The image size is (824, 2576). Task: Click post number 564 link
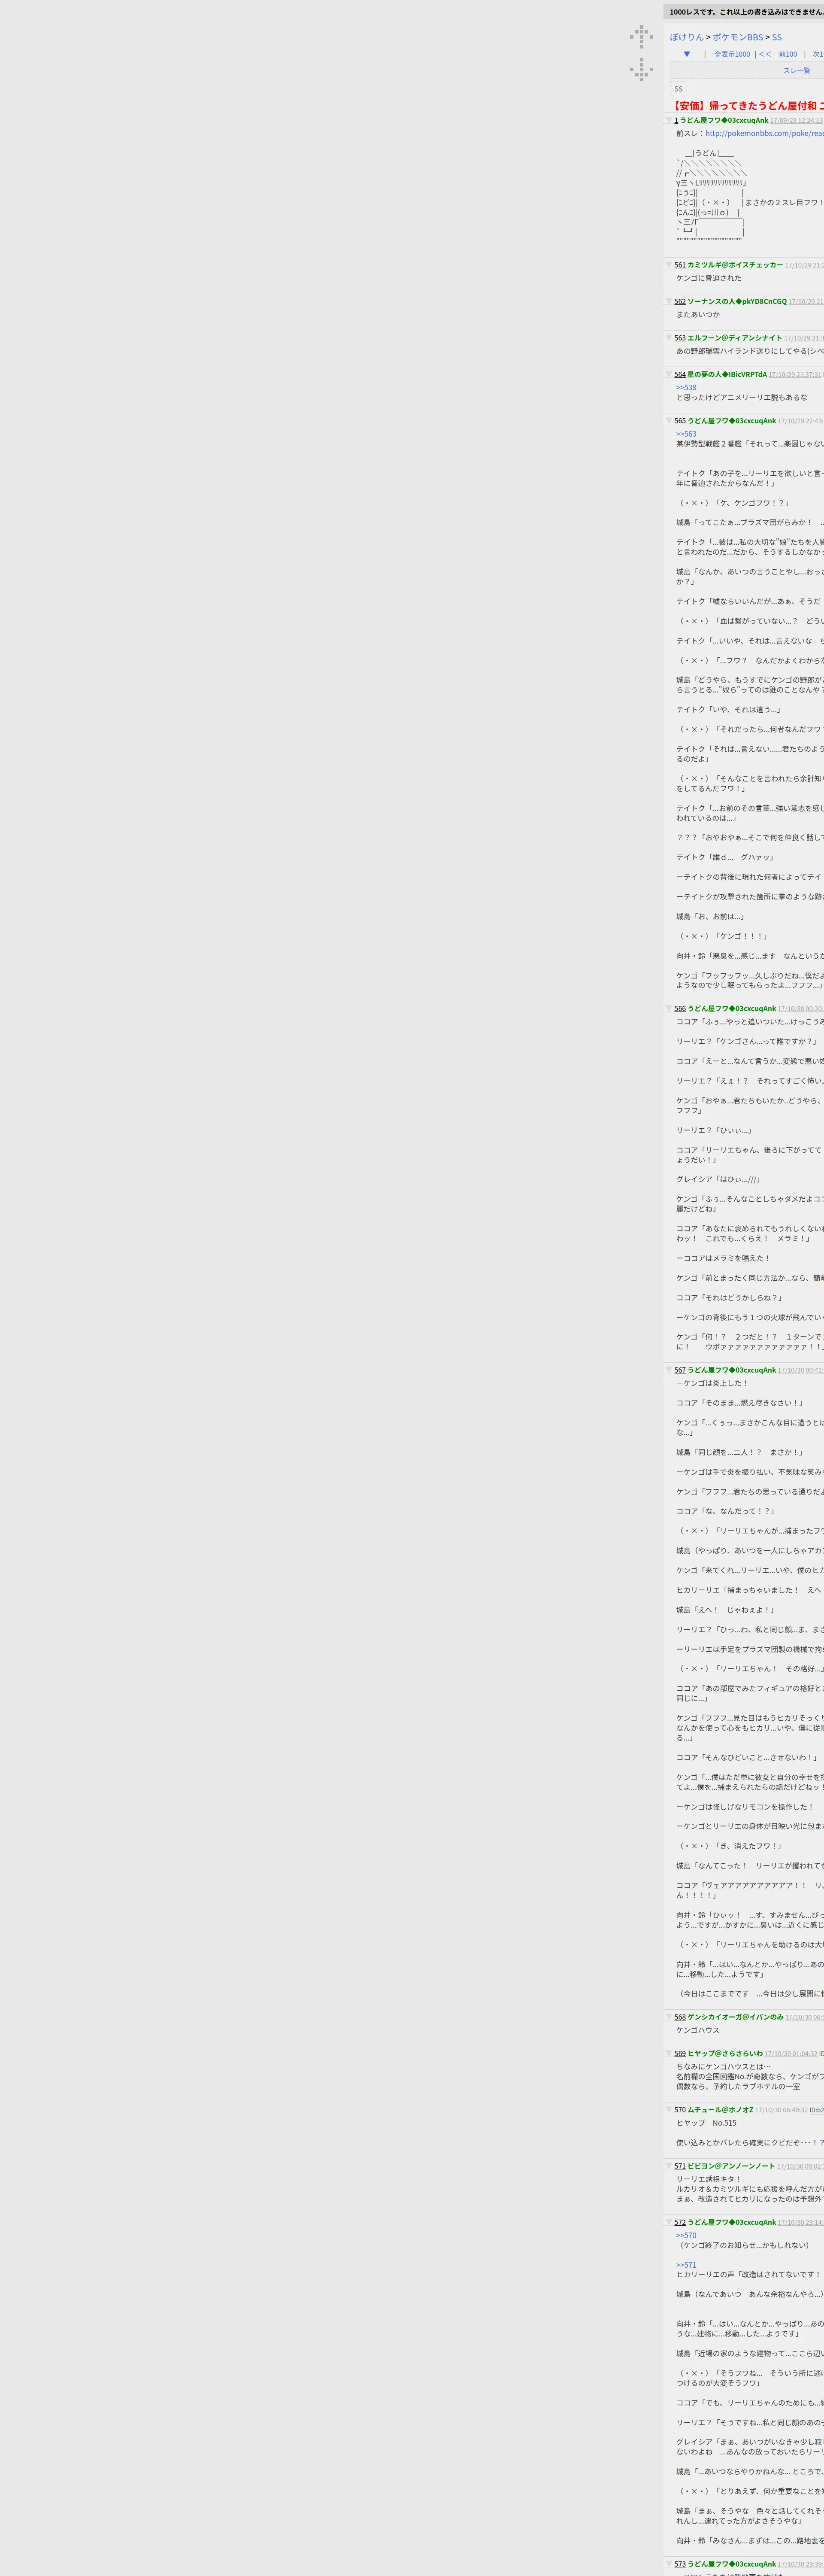[680, 374]
